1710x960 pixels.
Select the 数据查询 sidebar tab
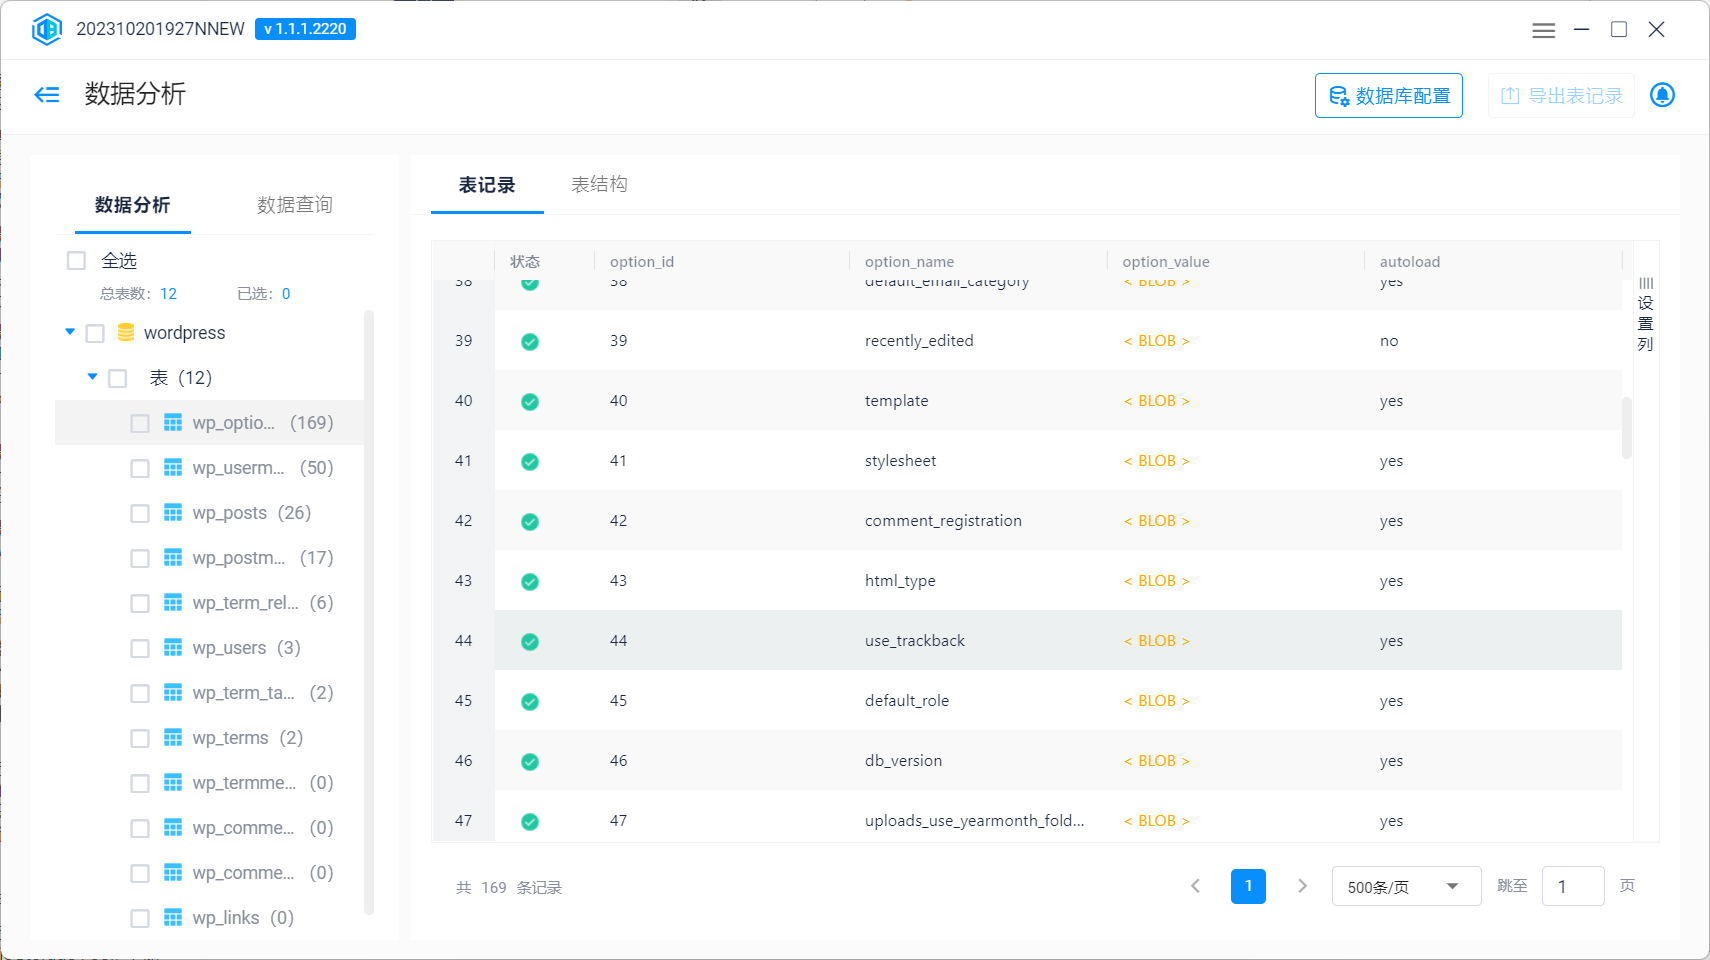point(294,205)
